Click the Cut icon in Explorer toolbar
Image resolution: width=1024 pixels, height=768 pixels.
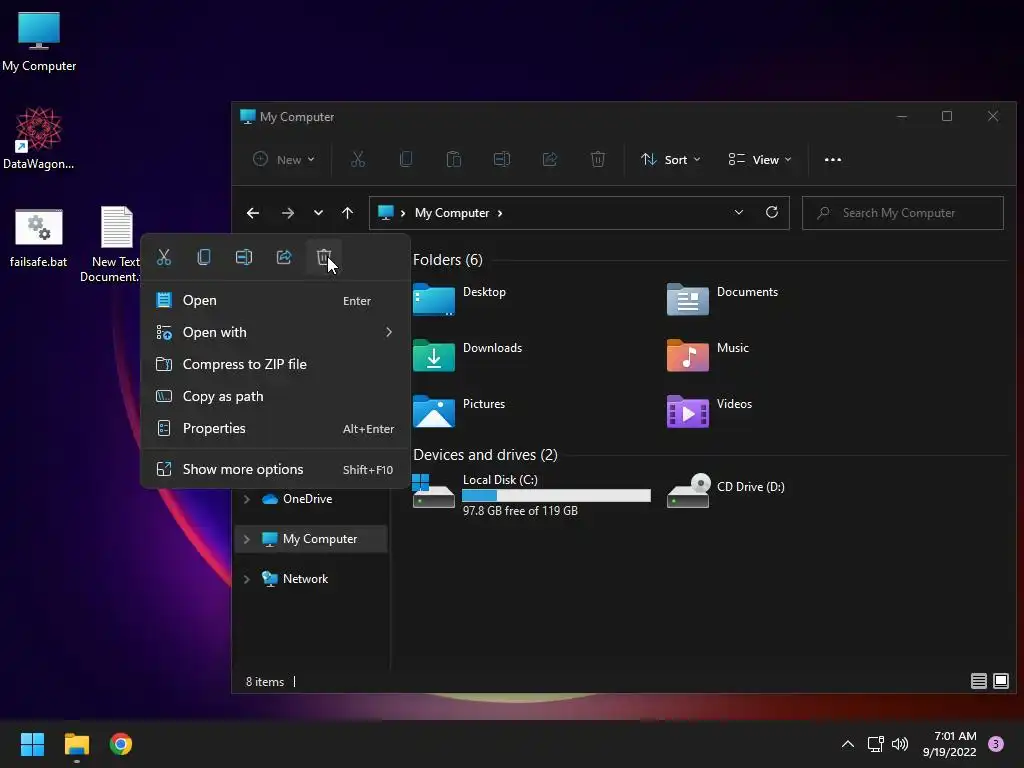pyautogui.click(x=358, y=160)
